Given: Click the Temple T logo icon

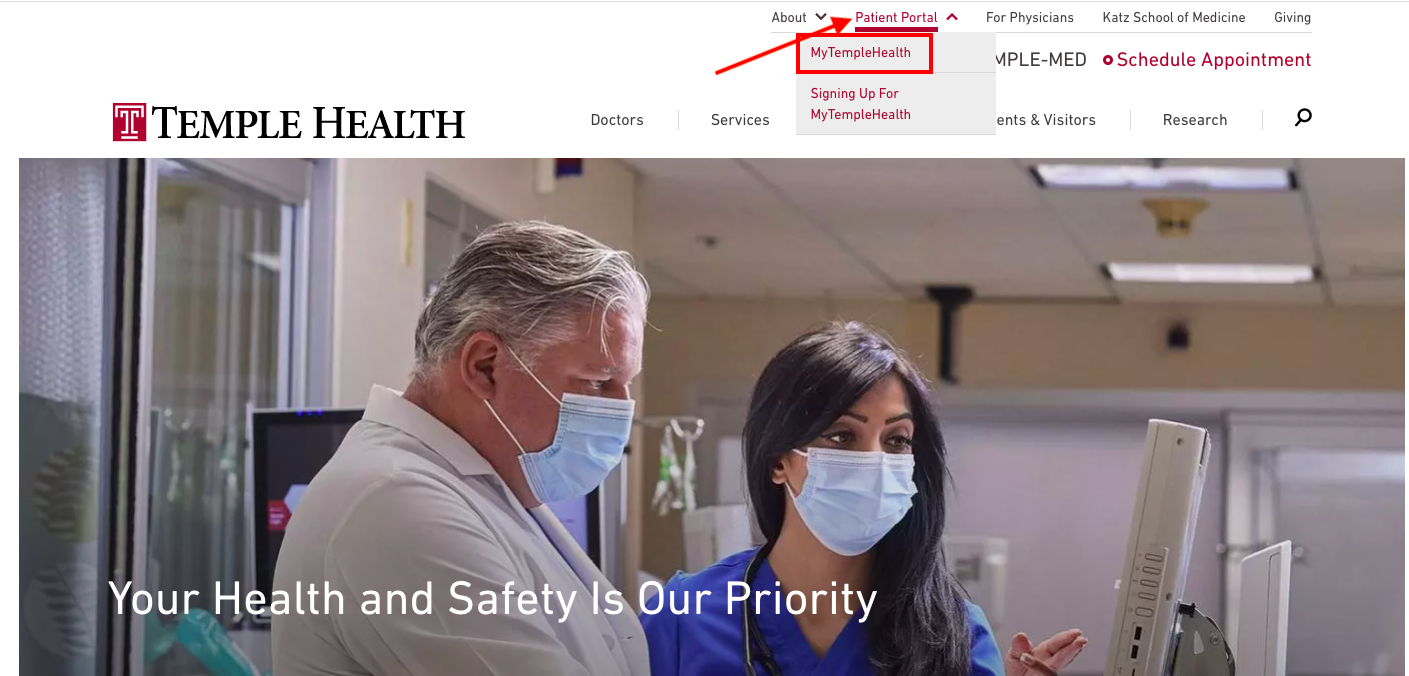Looking at the screenshot, I should tap(129, 122).
